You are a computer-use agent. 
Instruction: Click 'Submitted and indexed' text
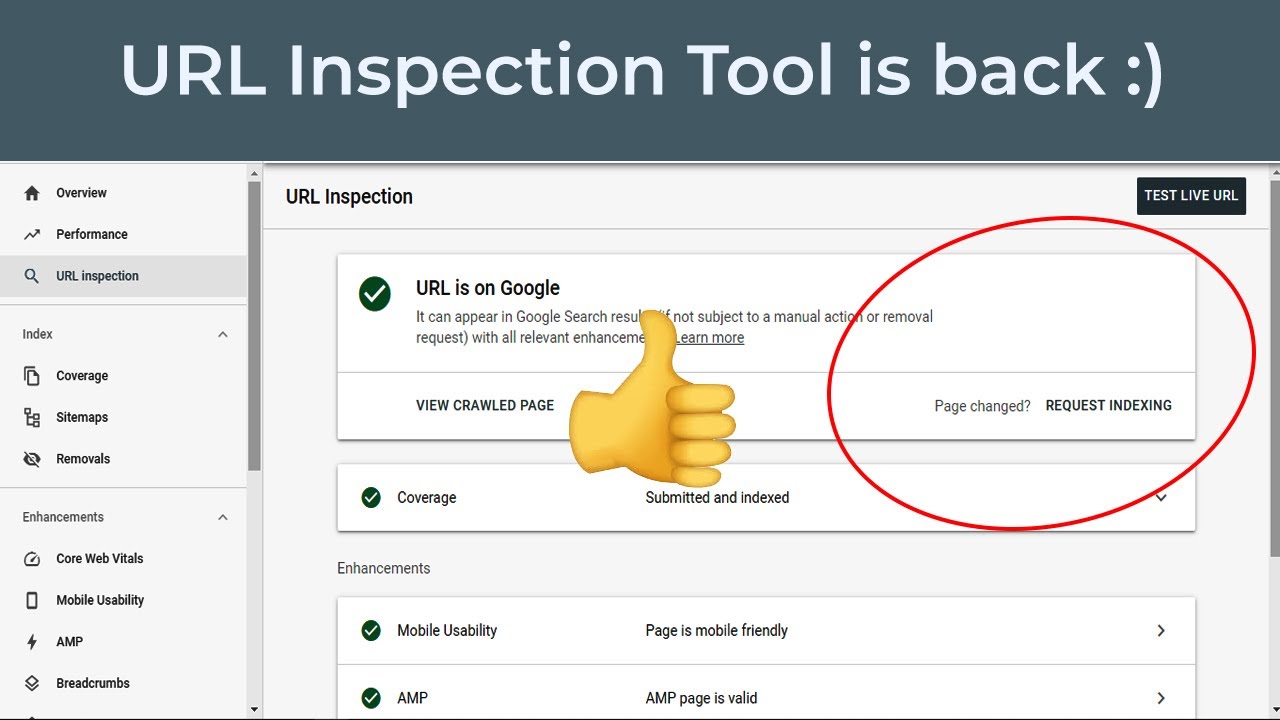pyautogui.click(x=717, y=497)
